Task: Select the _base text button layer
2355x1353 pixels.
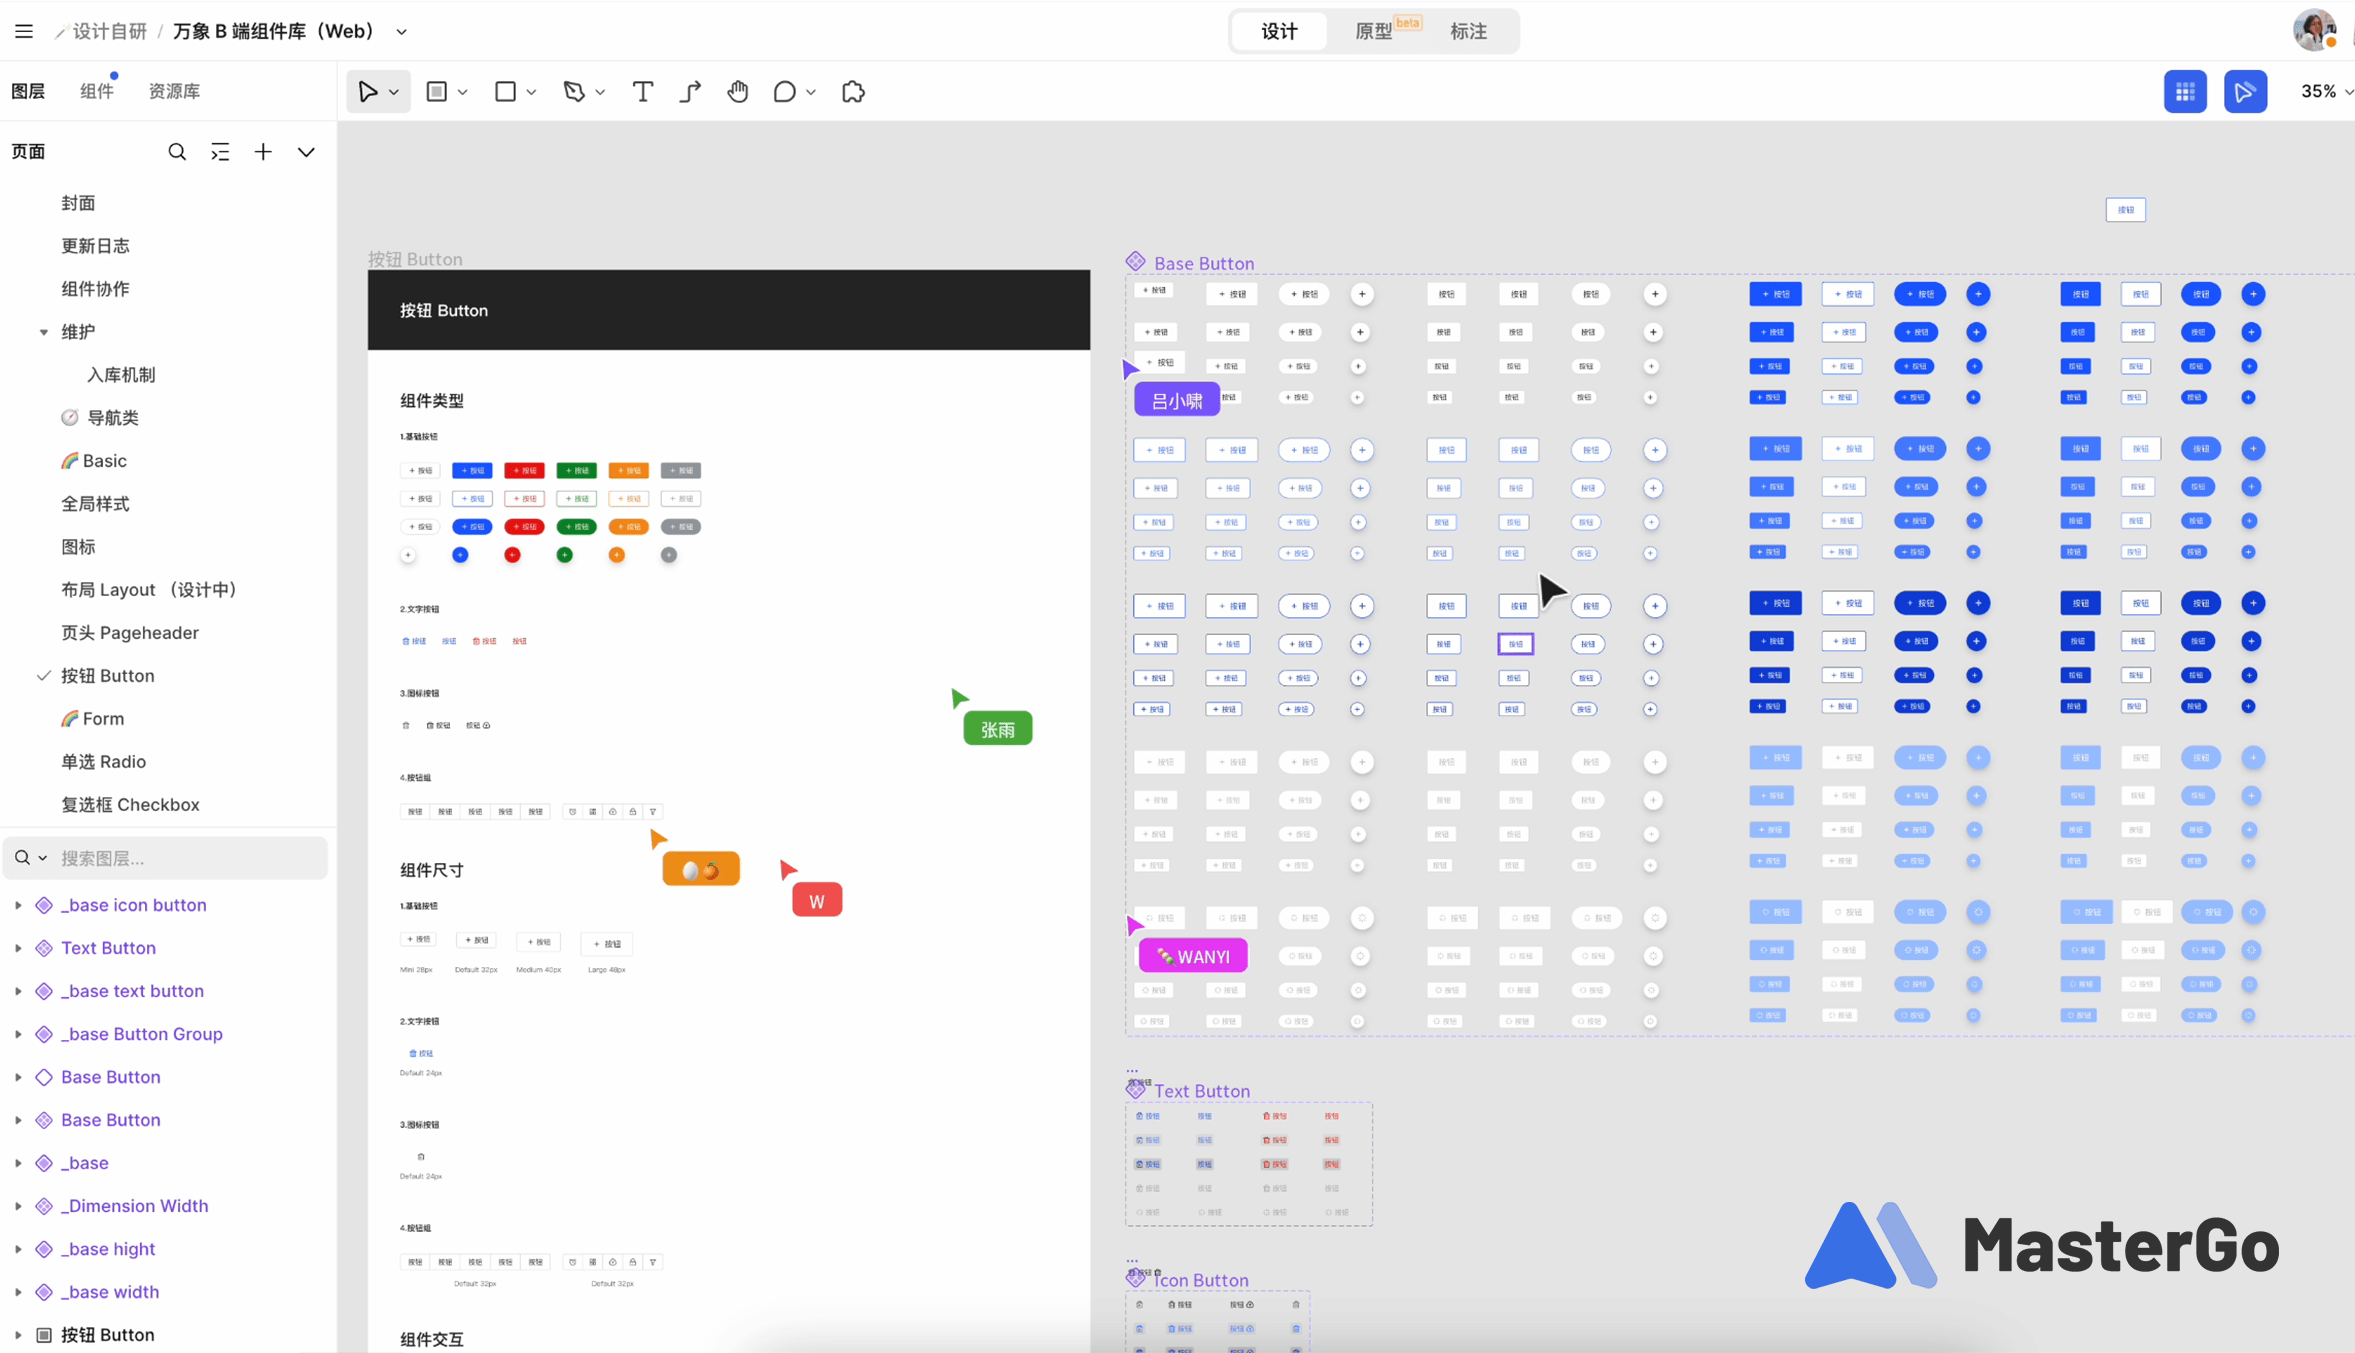Action: point(132,991)
